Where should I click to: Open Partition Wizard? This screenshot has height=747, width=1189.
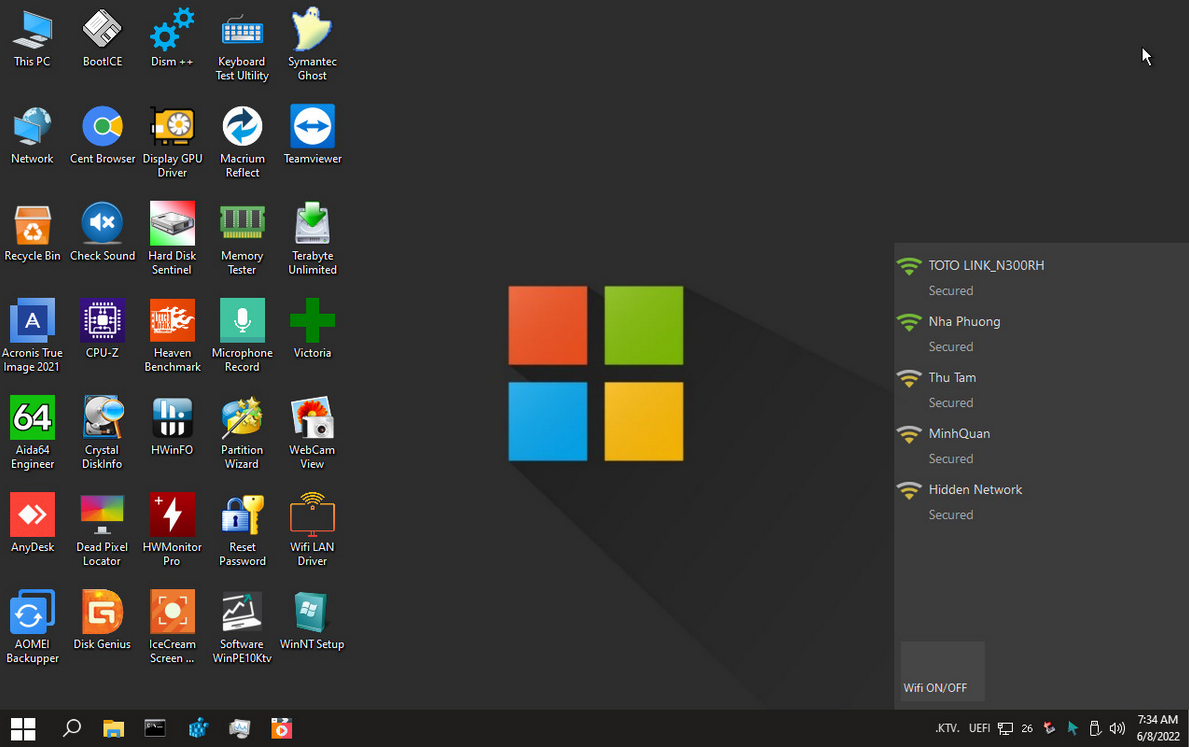[x=242, y=433]
